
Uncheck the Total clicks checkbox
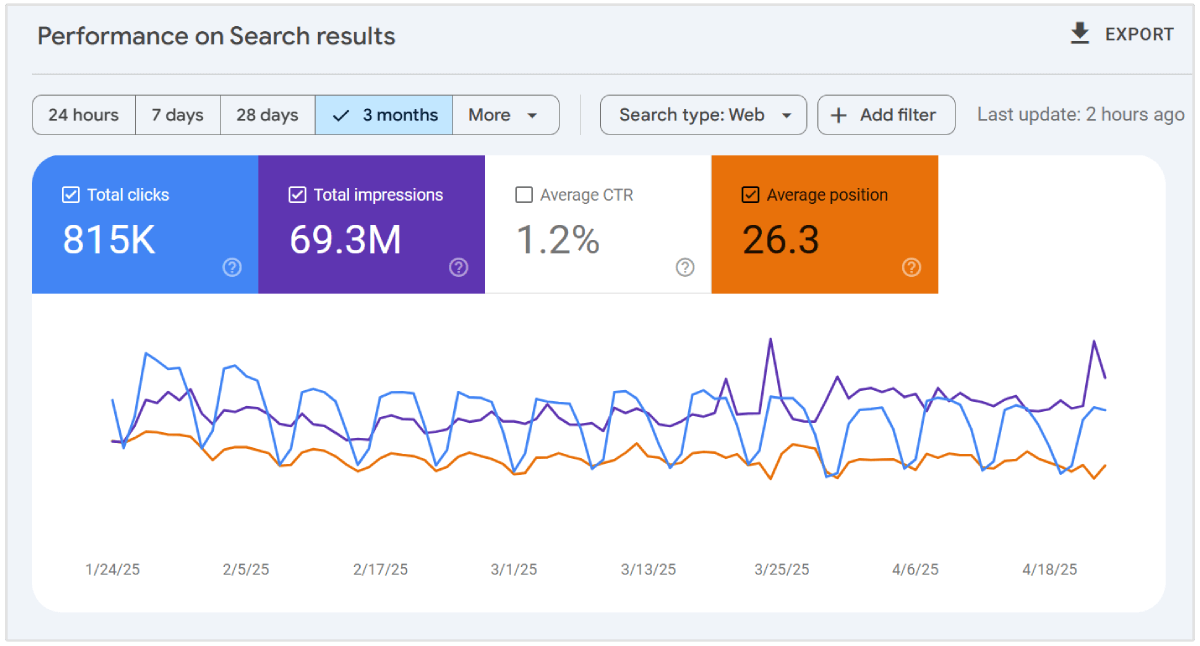pyautogui.click(x=71, y=195)
